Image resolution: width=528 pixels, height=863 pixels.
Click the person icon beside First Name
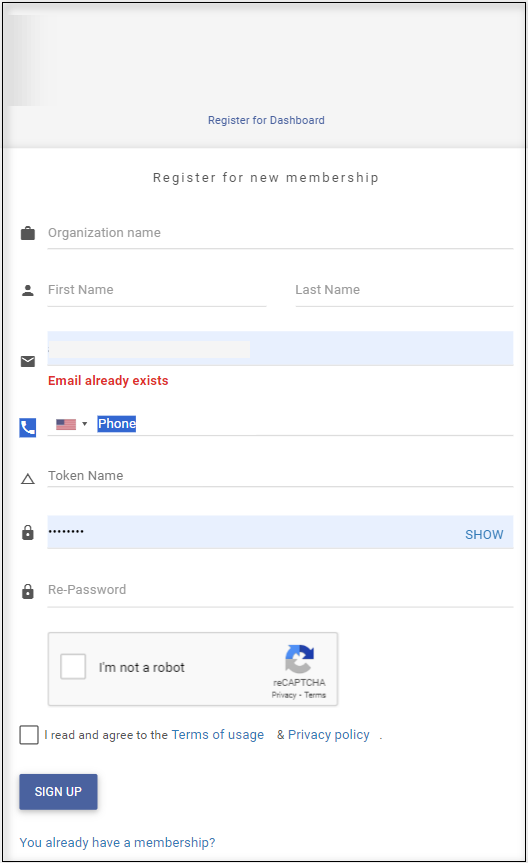point(28,291)
